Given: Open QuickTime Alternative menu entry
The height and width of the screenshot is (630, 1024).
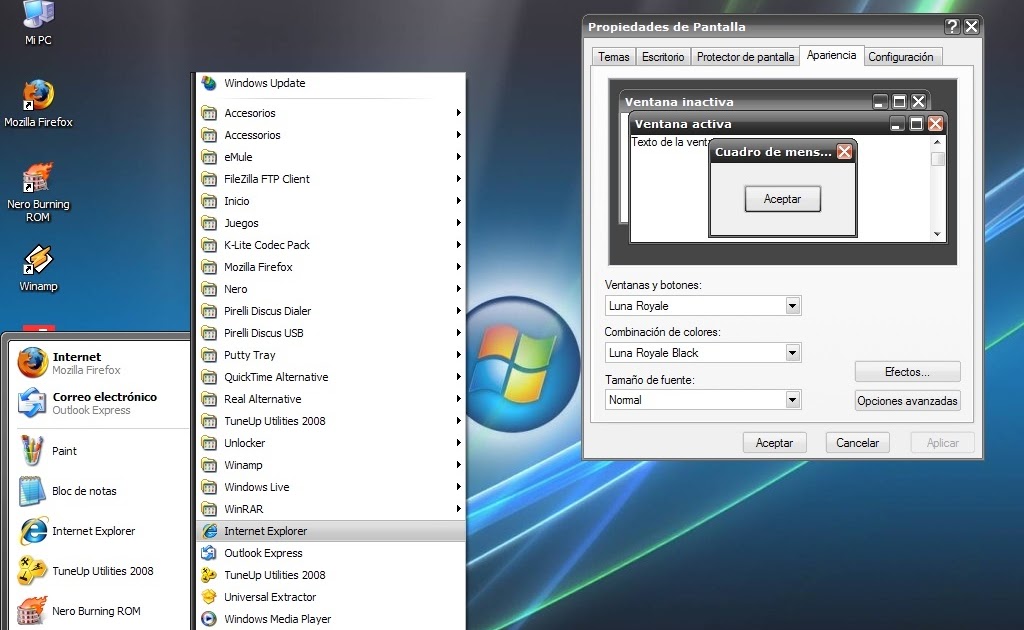Looking at the screenshot, I should coord(330,377).
